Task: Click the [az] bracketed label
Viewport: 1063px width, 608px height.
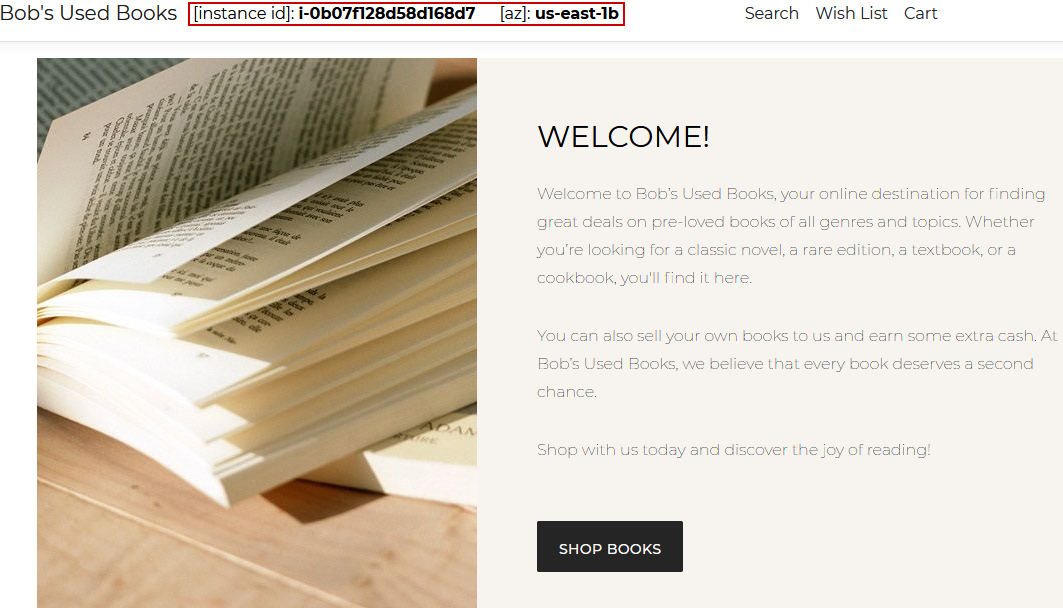Action: pyautogui.click(x=518, y=14)
